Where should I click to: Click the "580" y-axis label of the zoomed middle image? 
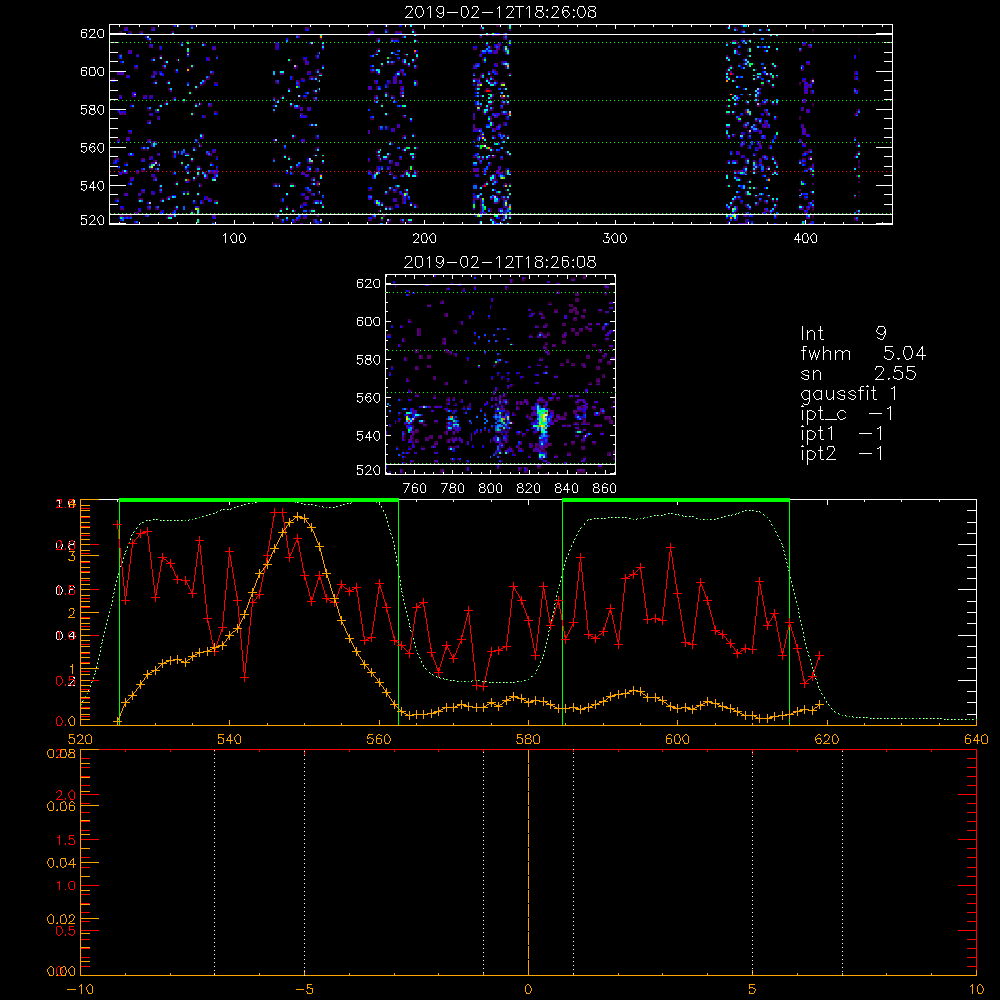coord(369,360)
